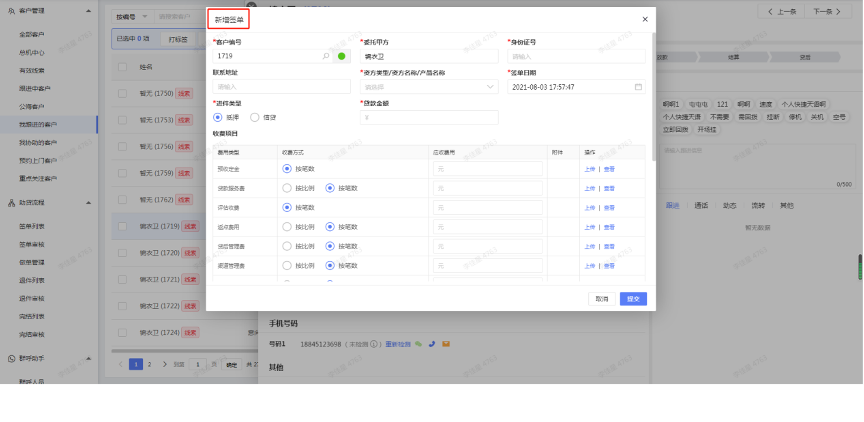Image resolution: width=864 pixels, height=422 pixels.
Task: Click the 结算 stage in the progress bar
Action: (733, 57)
